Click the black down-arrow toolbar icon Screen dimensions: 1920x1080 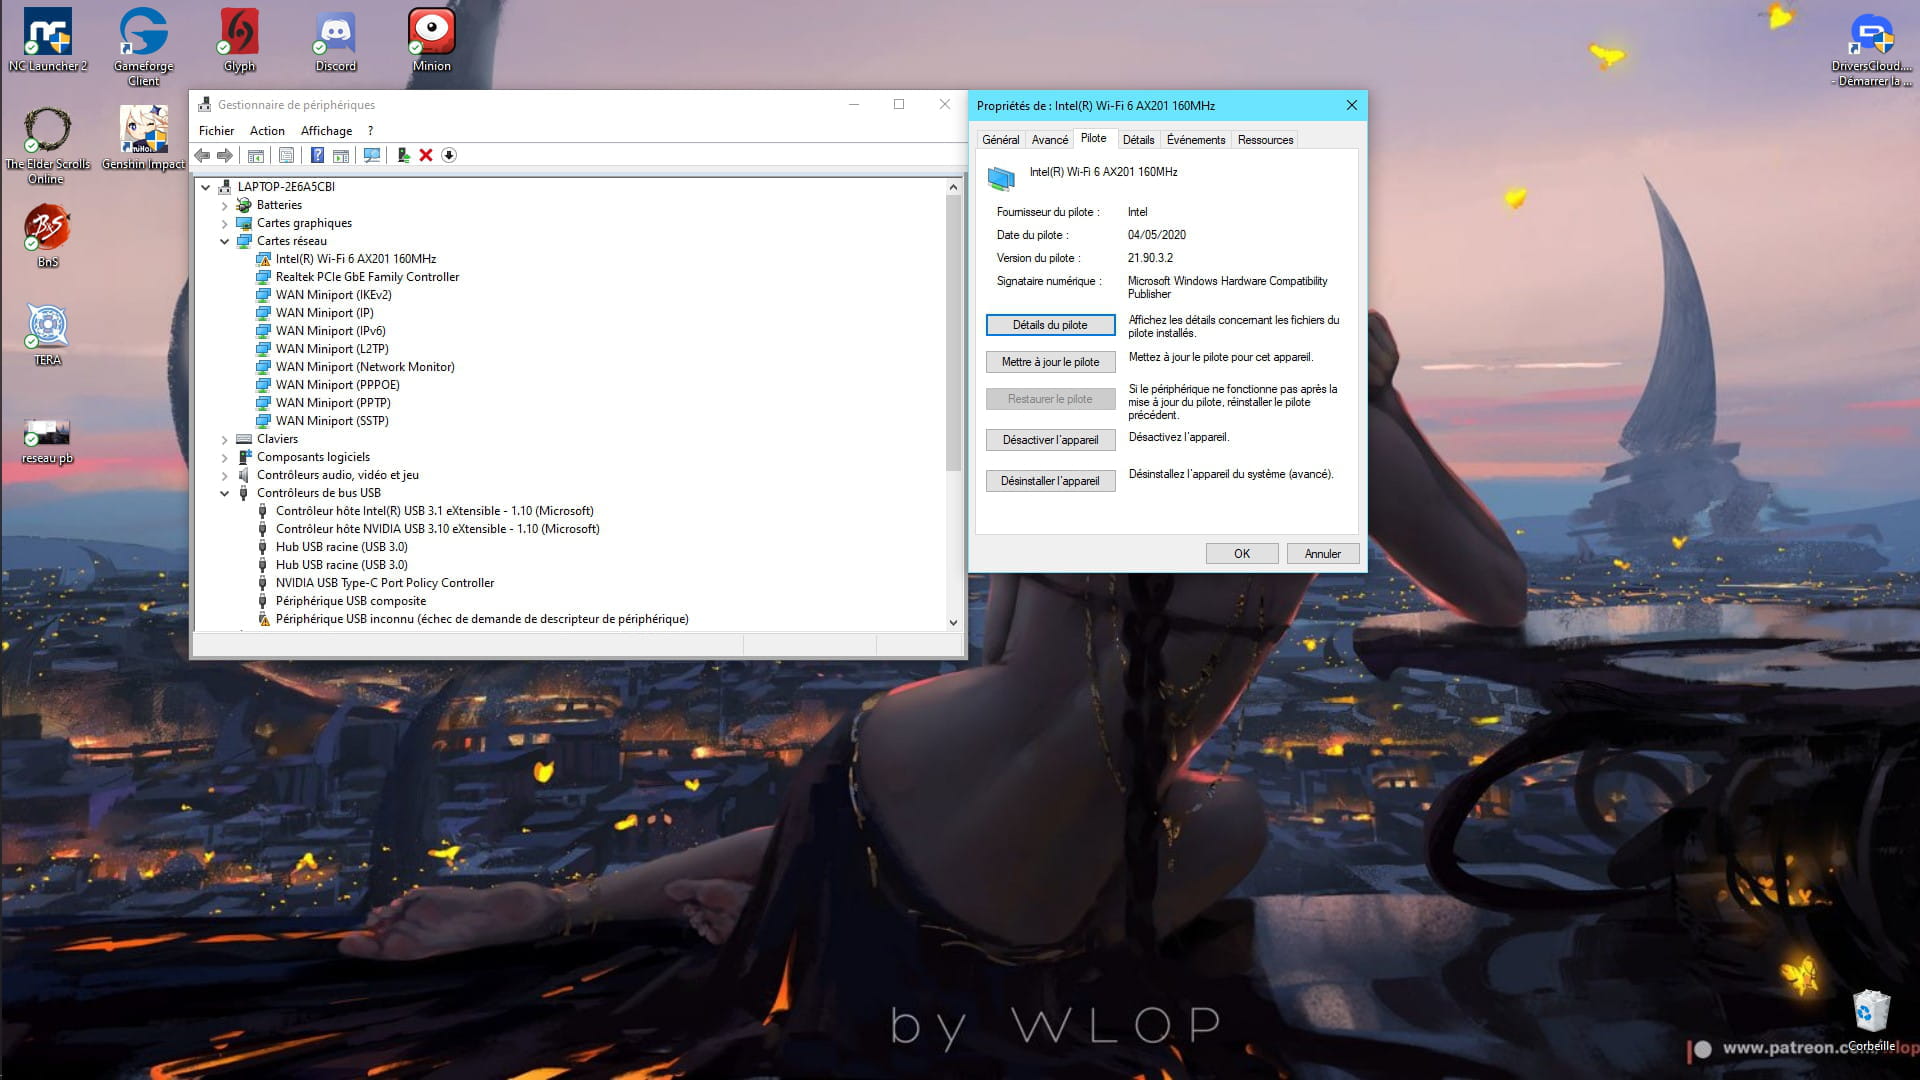[449, 155]
